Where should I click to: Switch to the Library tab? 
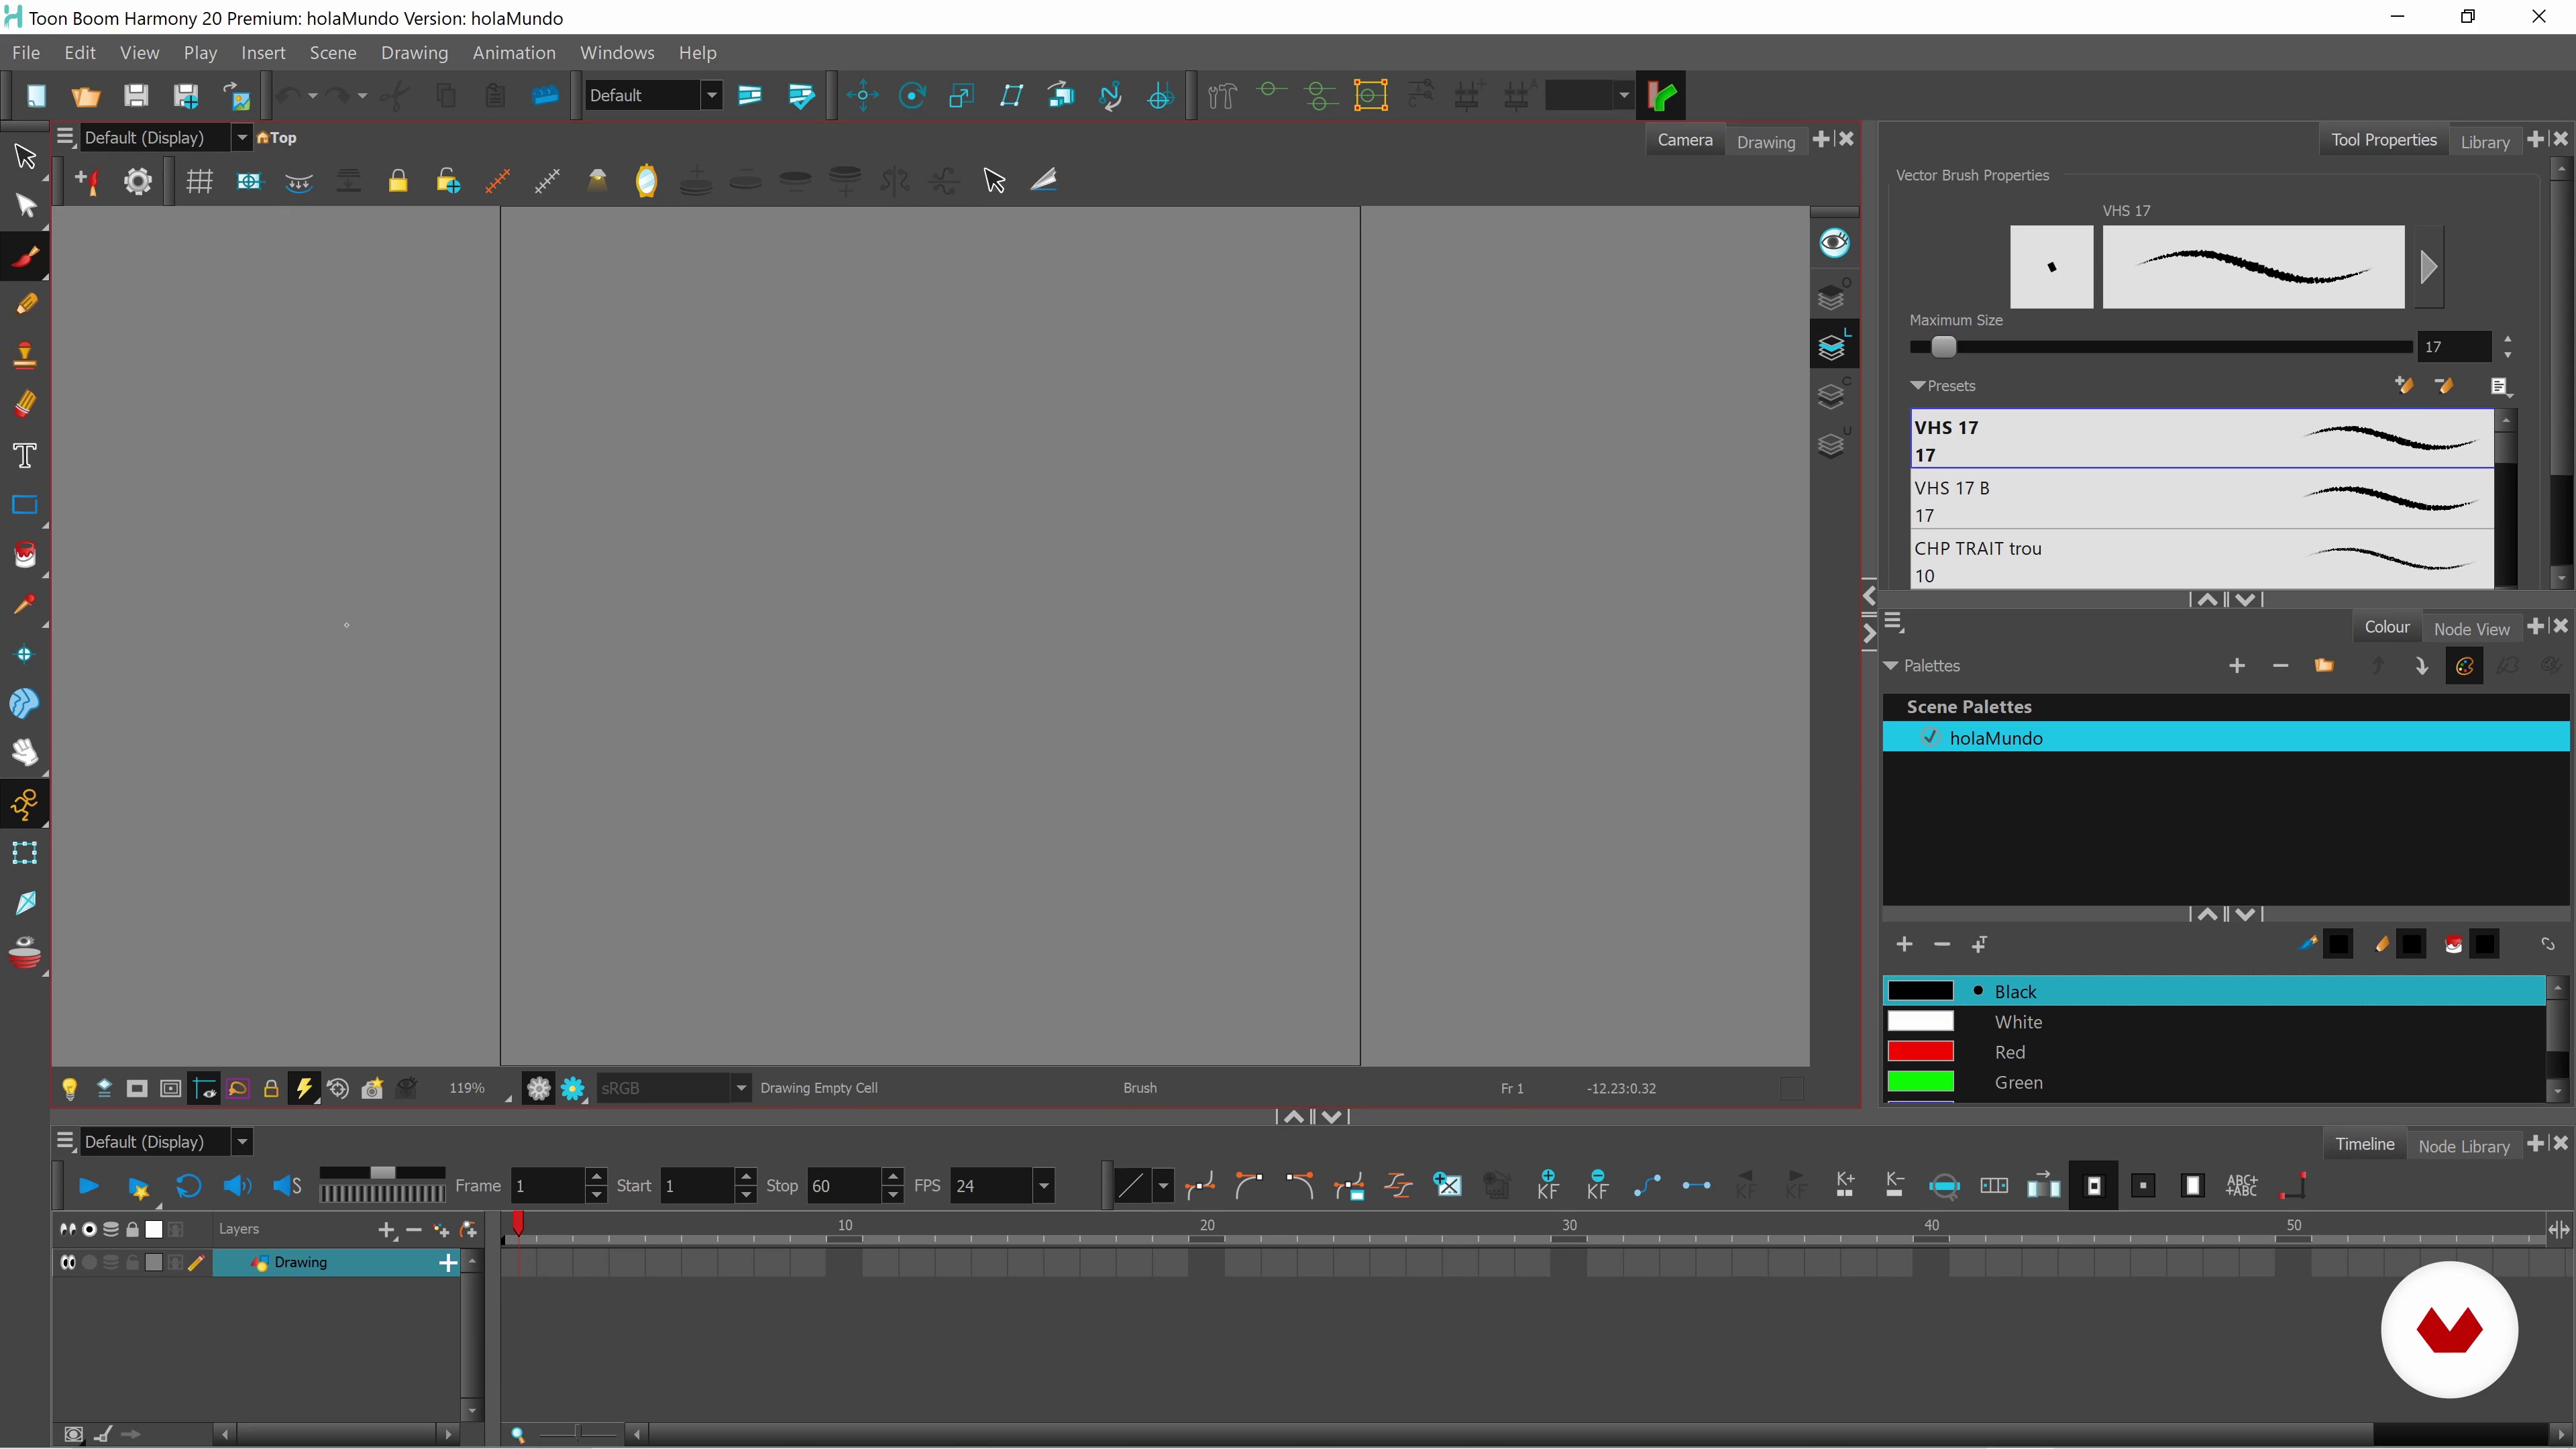(x=2484, y=141)
